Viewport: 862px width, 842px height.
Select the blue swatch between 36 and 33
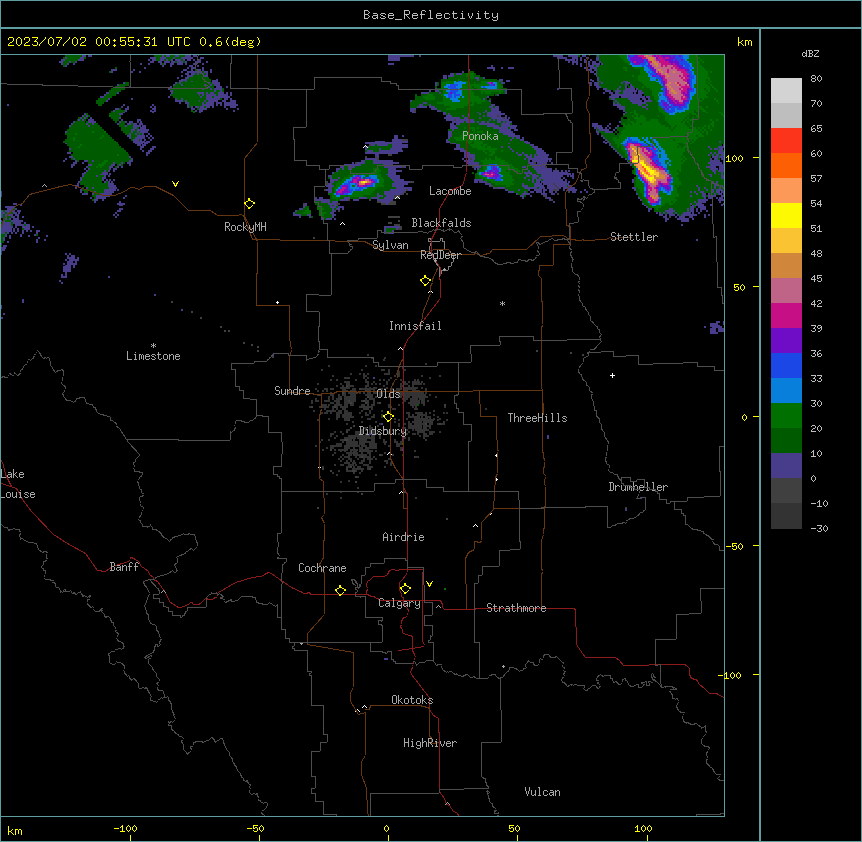(786, 365)
